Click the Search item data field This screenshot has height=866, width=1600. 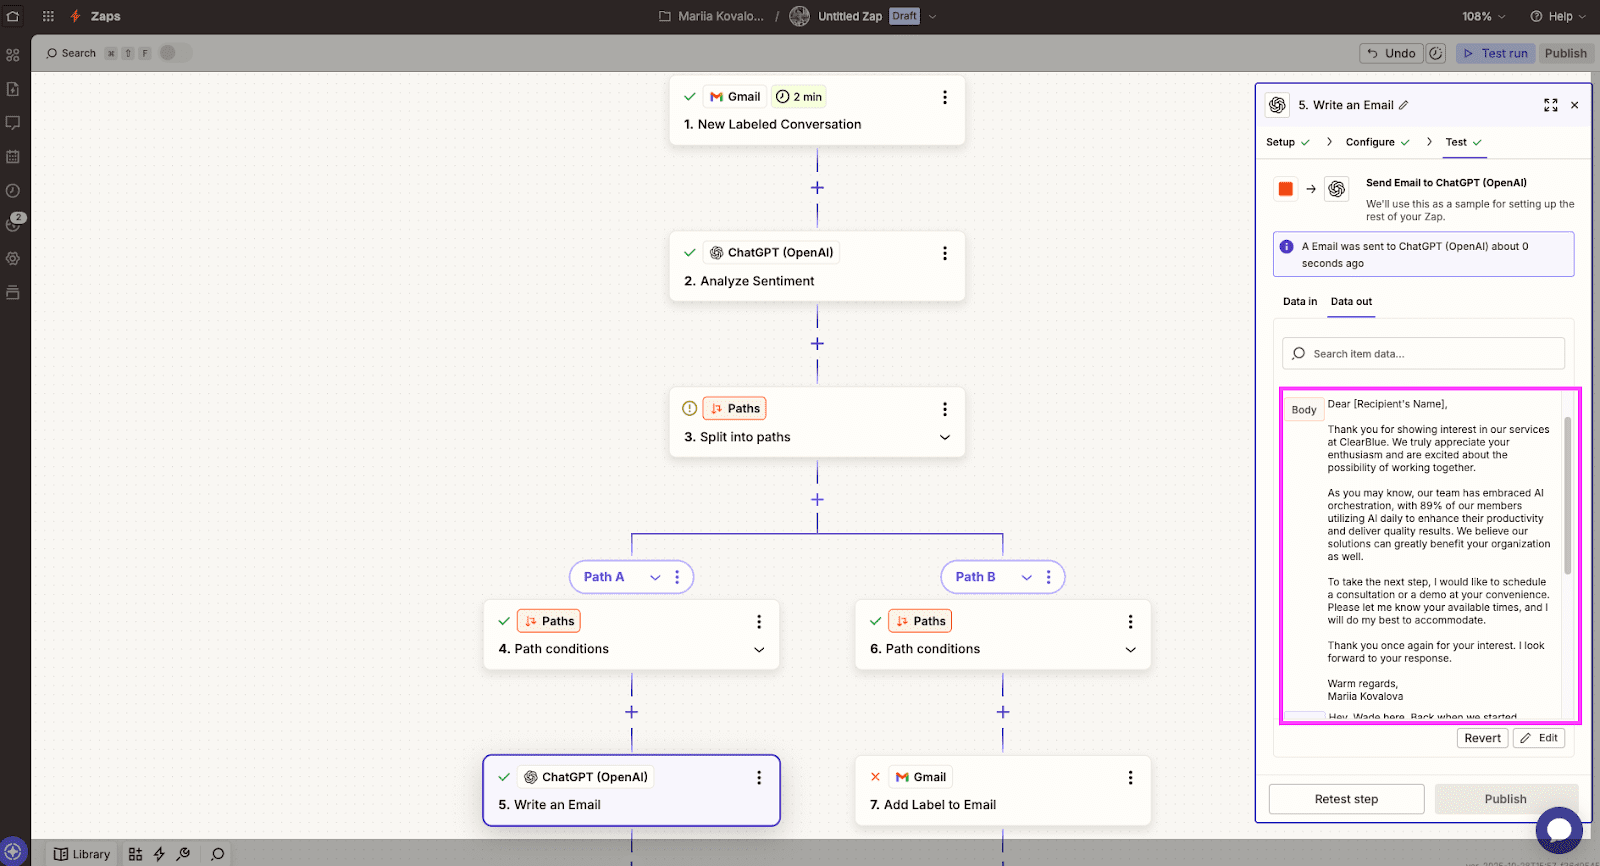(x=1423, y=354)
